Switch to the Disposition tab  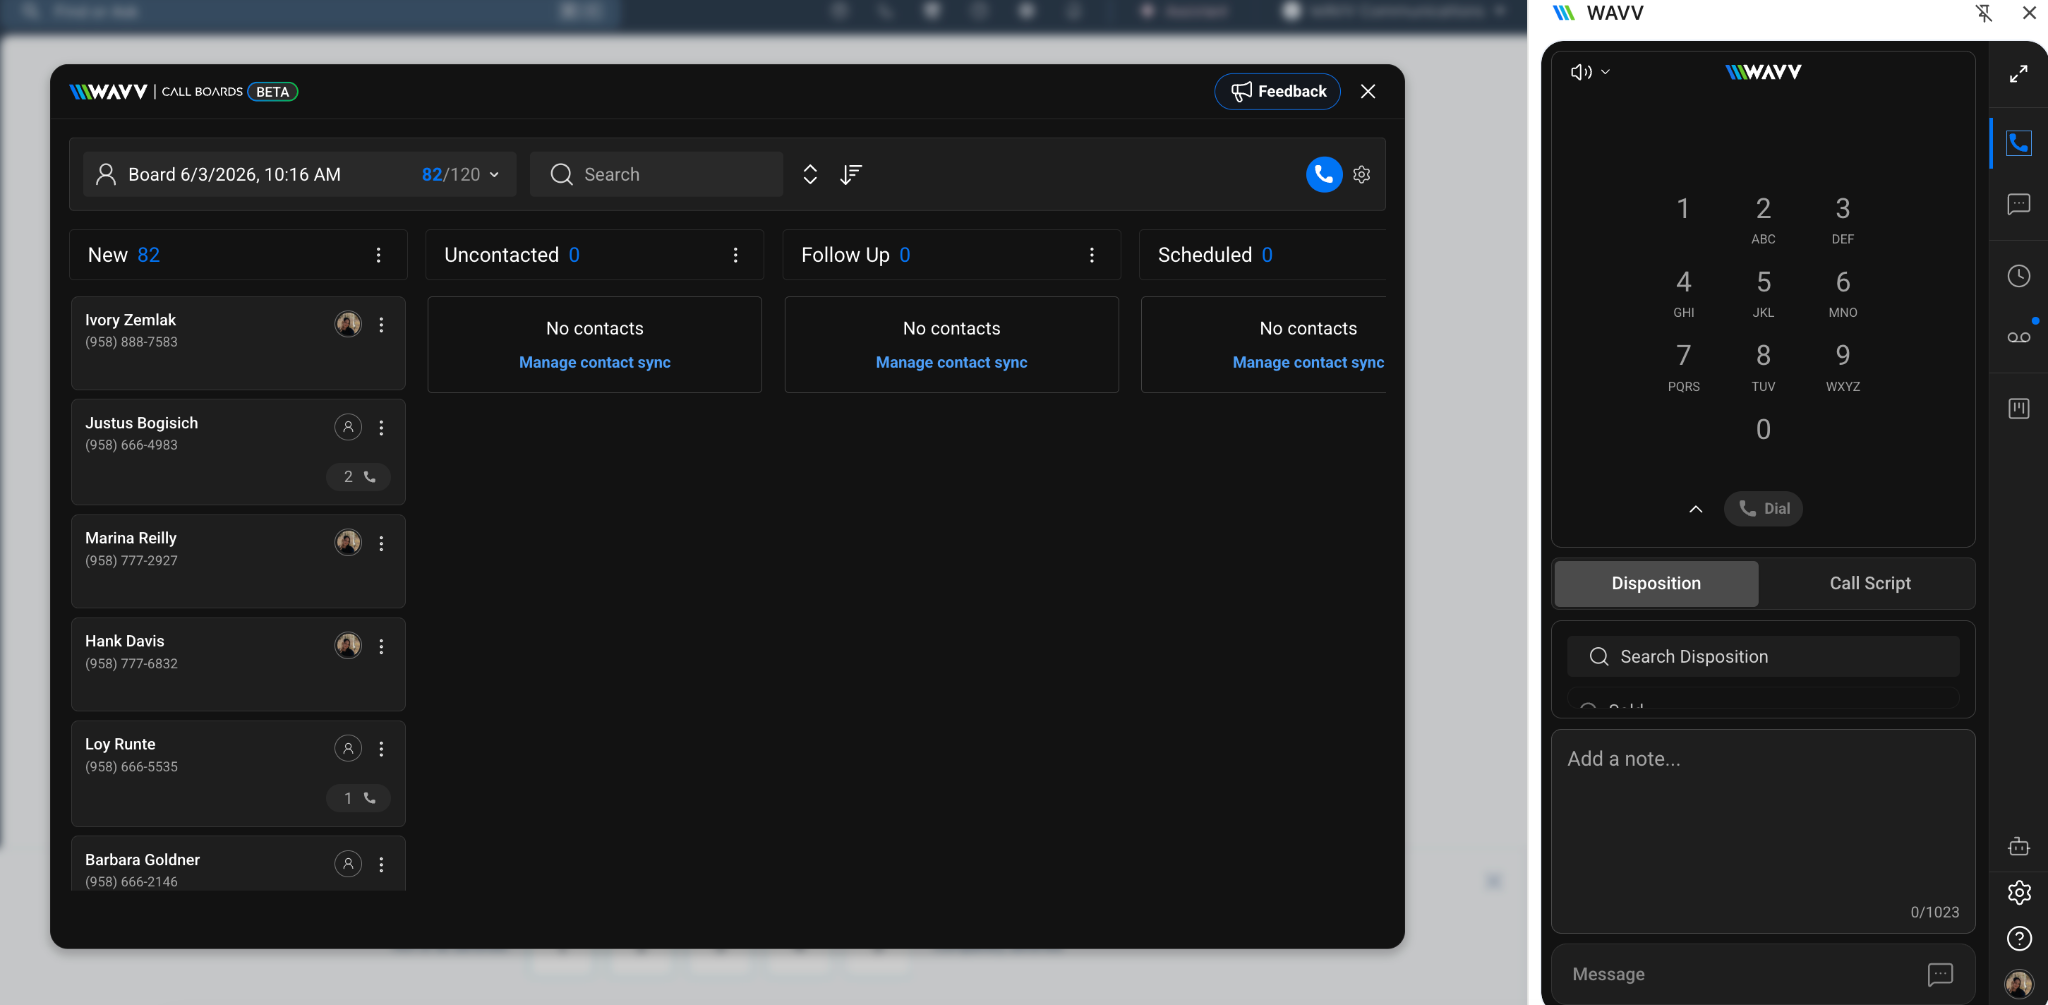click(1656, 583)
